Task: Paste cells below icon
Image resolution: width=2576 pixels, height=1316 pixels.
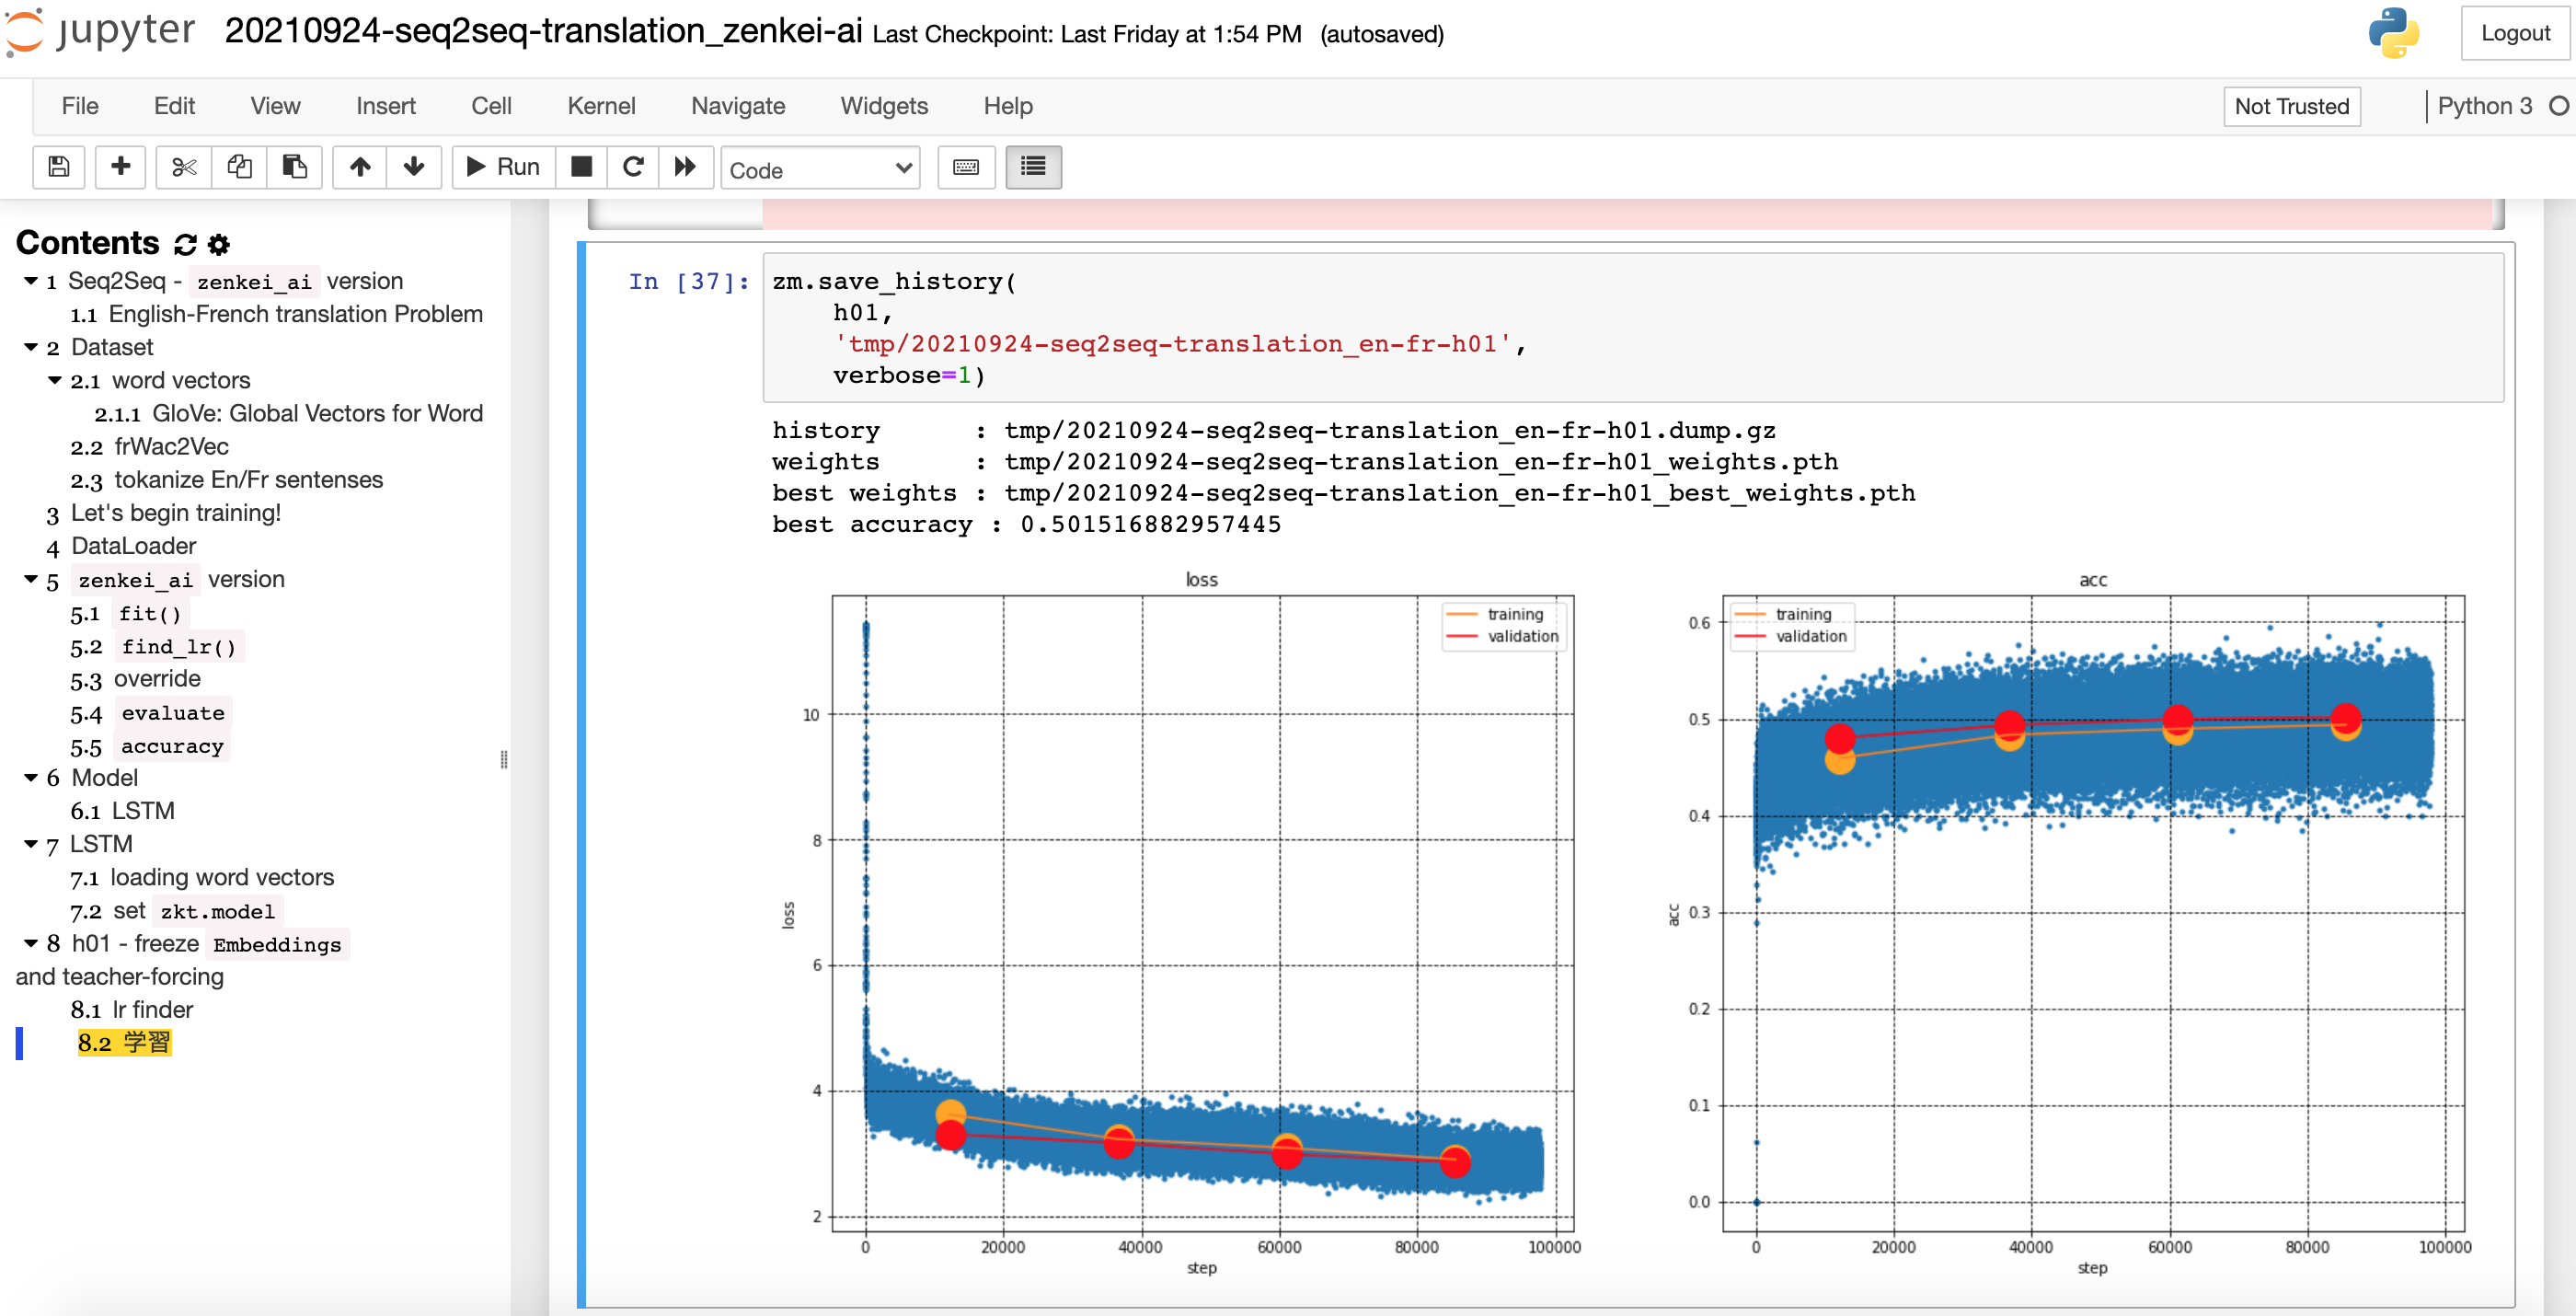Action: 294,167
